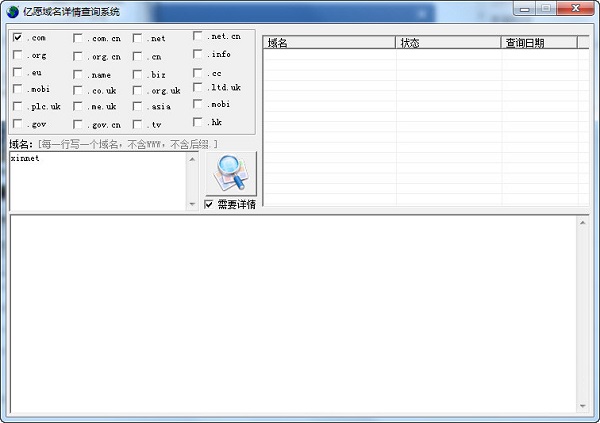The image size is (600, 423).
Task: Select the .hk checkbox
Action: [x=197, y=122]
